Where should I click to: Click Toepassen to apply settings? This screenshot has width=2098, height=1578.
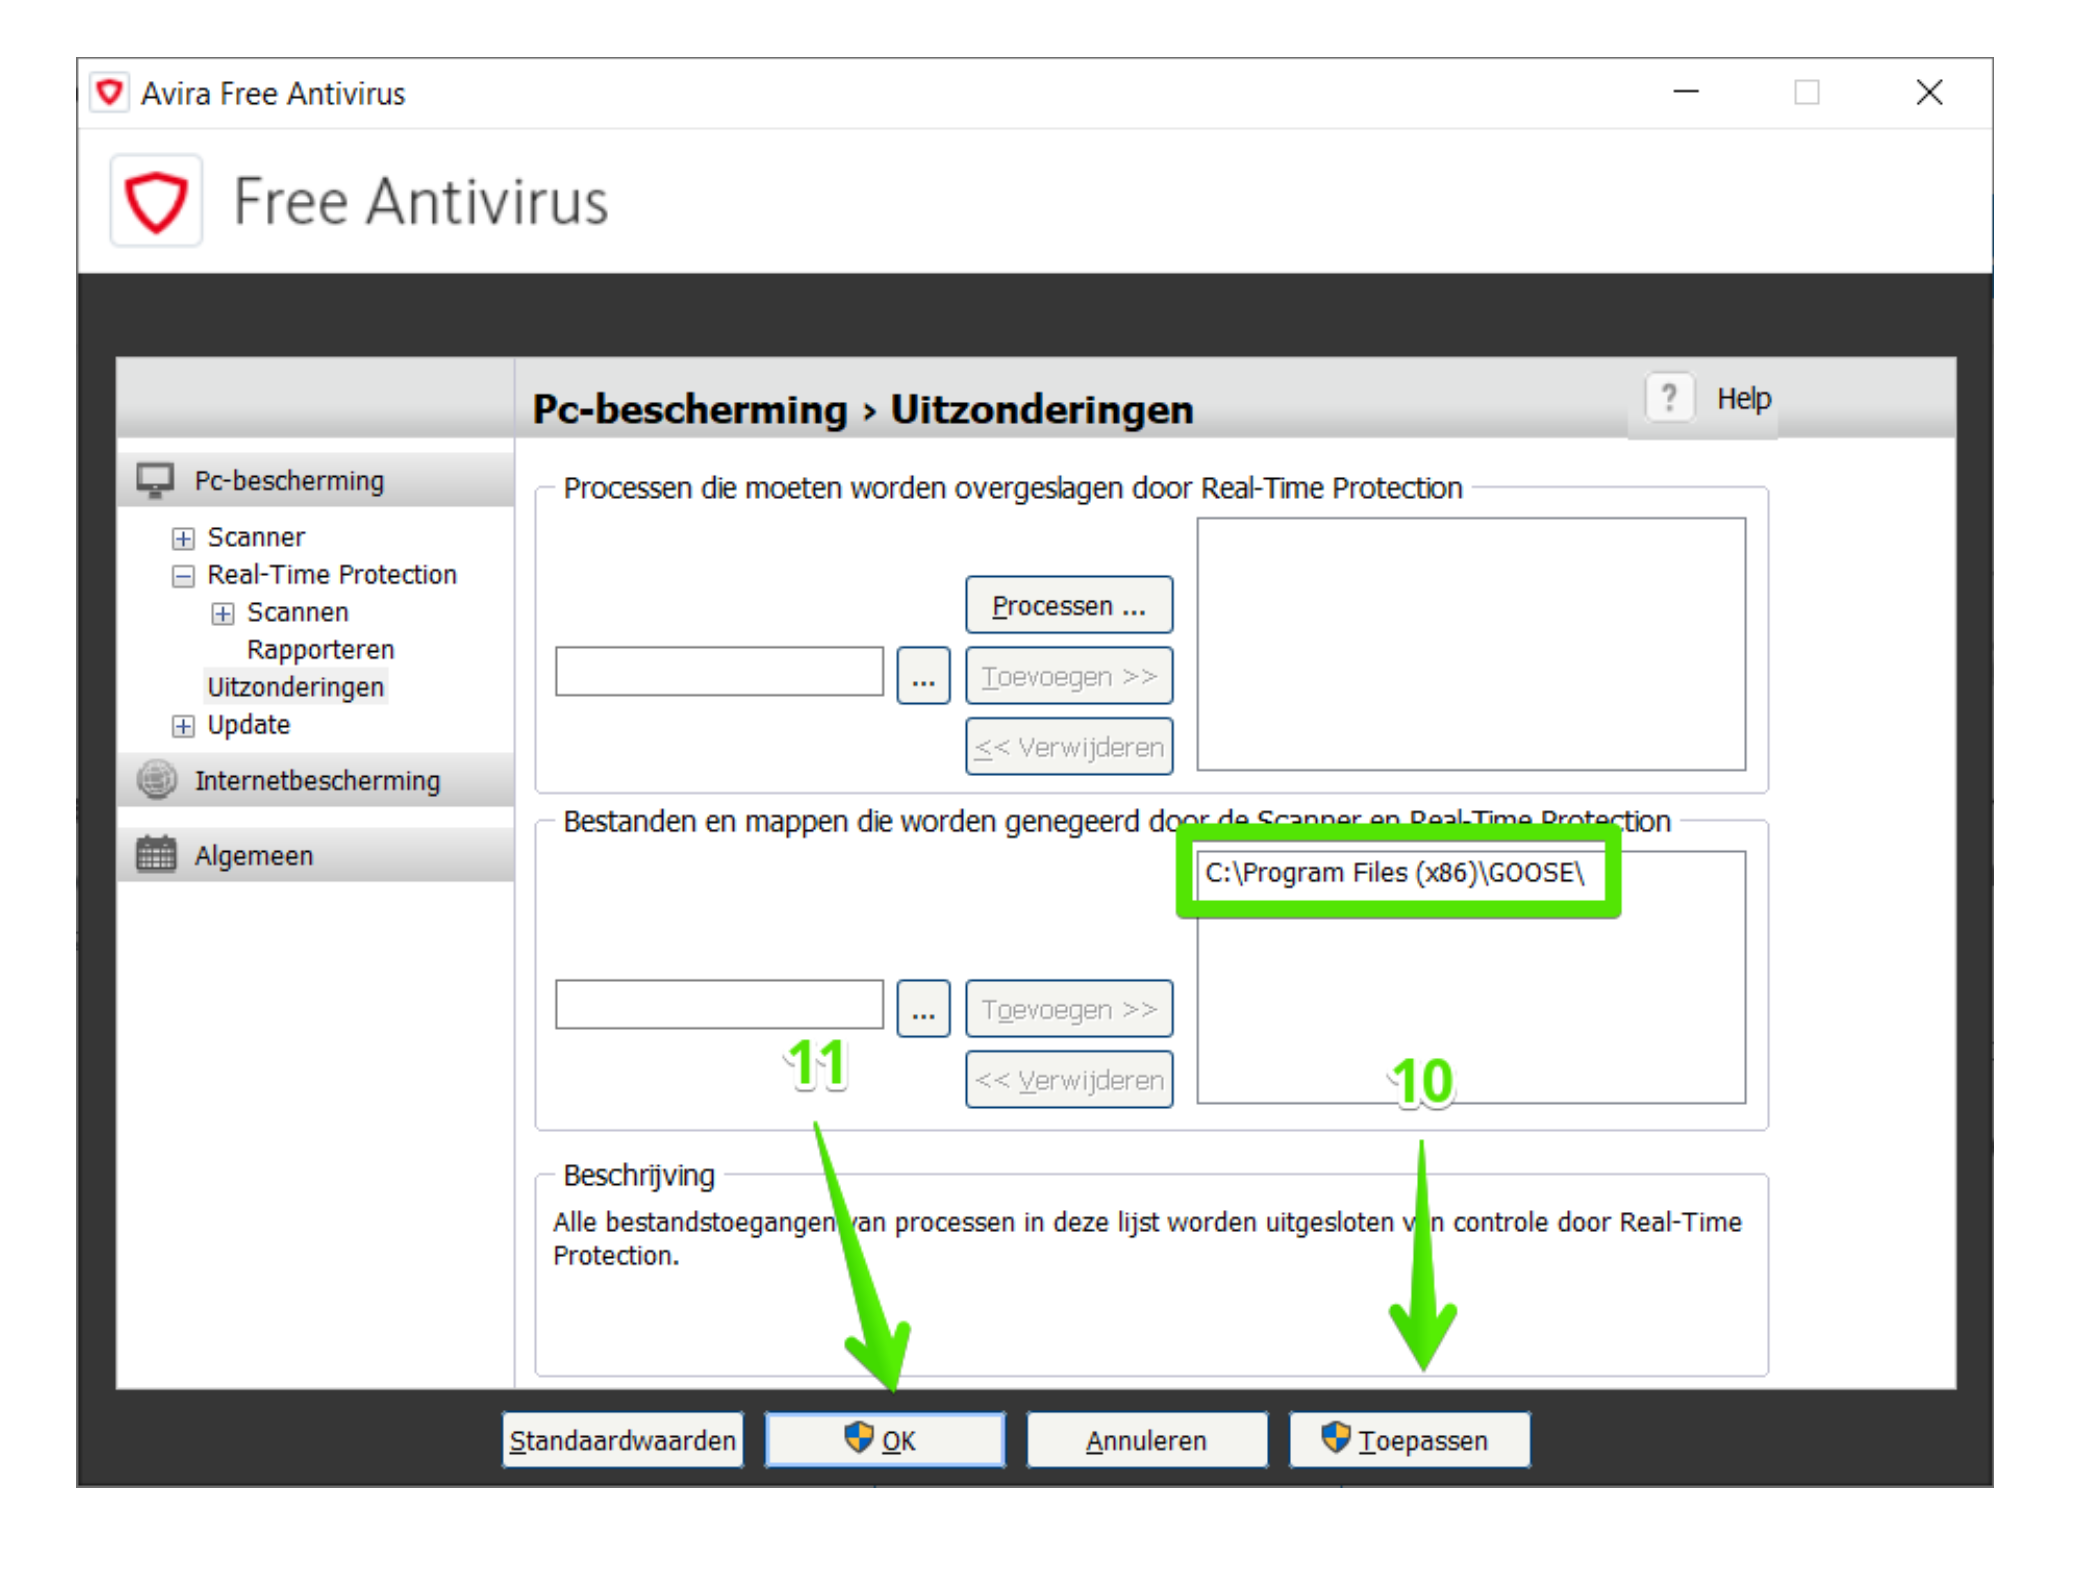(1409, 1440)
